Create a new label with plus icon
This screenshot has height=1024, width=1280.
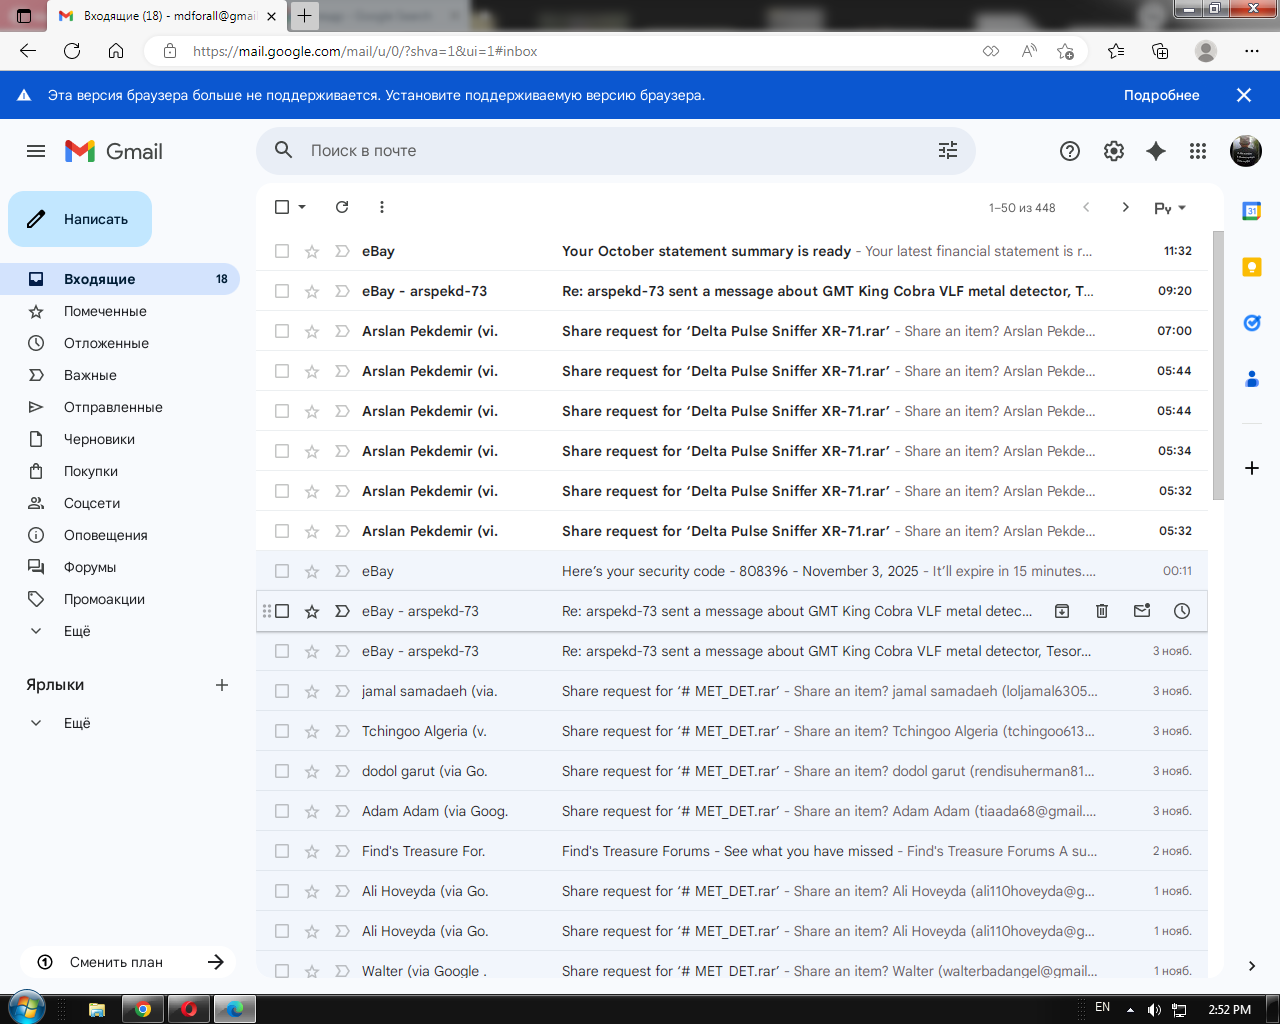[x=222, y=685]
